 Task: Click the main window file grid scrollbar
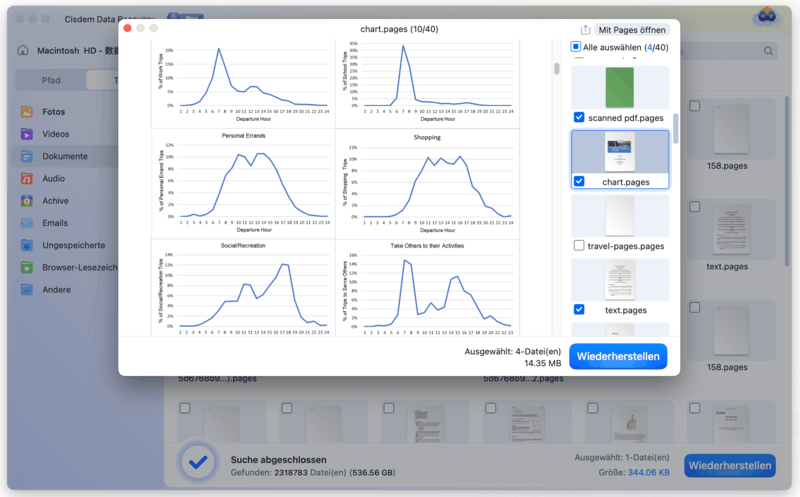click(x=787, y=181)
